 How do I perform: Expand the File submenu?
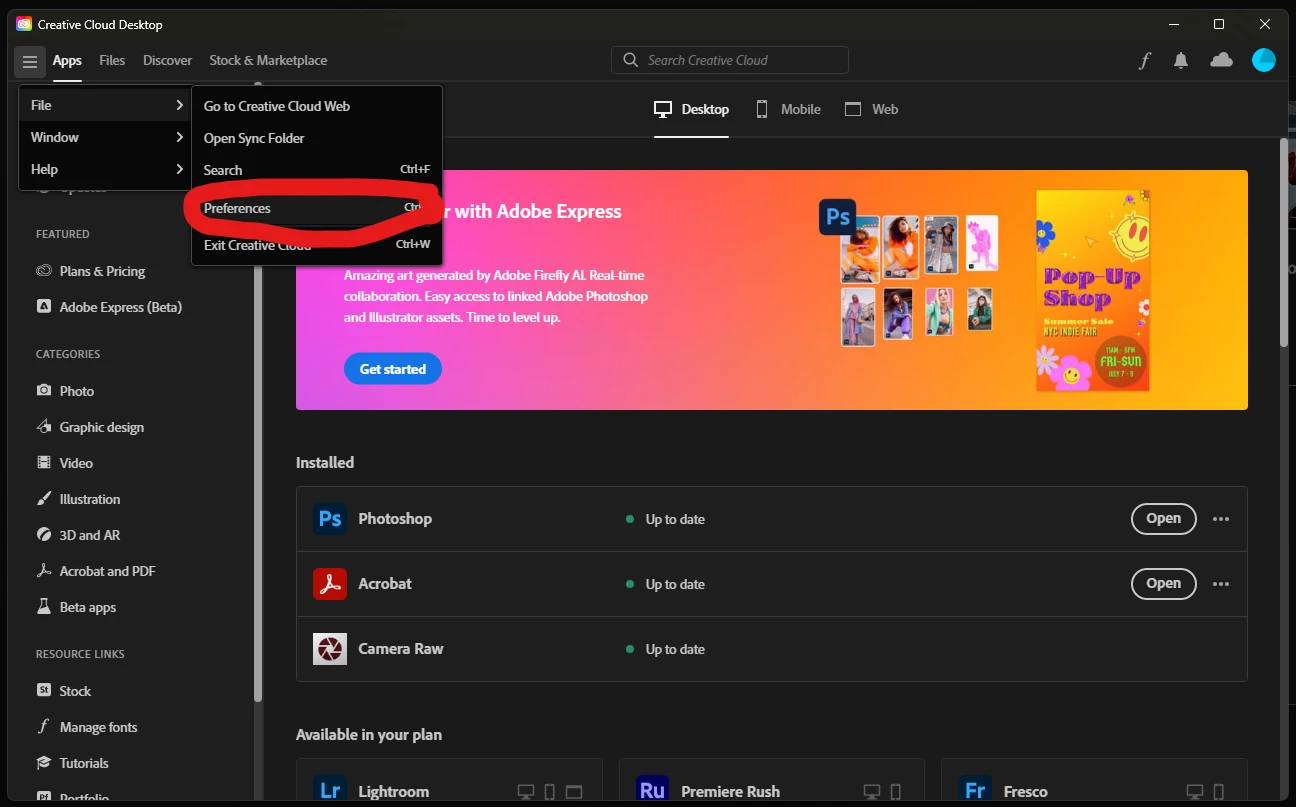(105, 105)
